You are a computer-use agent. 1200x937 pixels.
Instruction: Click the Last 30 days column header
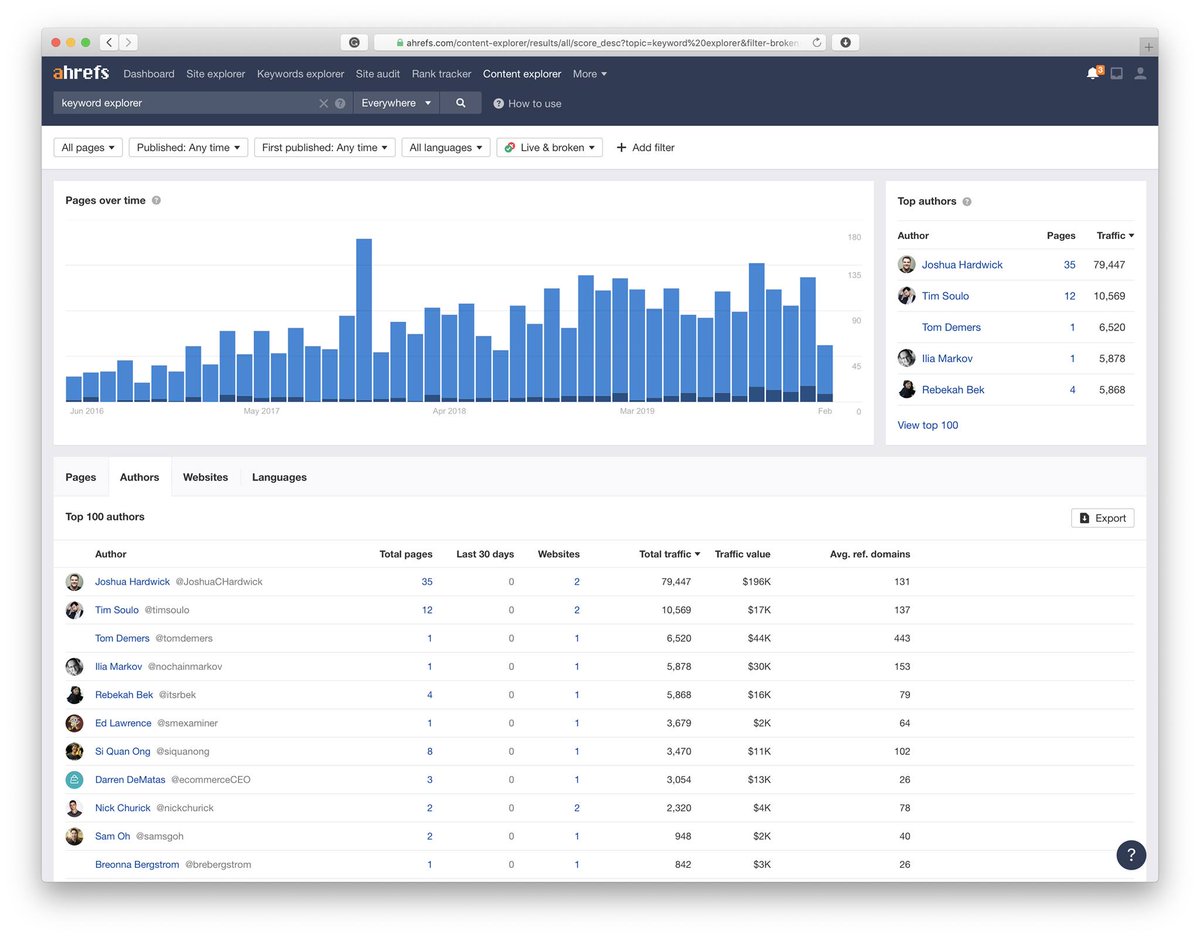(x=485, y=554)
